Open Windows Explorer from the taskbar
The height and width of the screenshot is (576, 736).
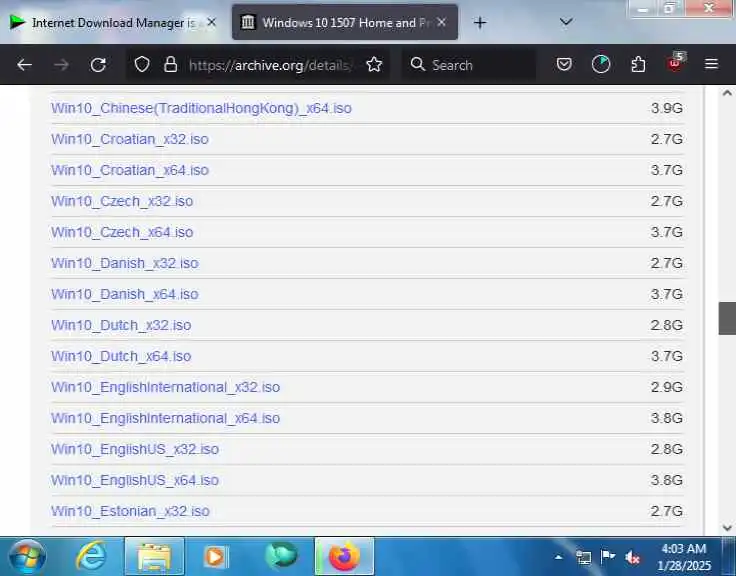coord(154,557)
